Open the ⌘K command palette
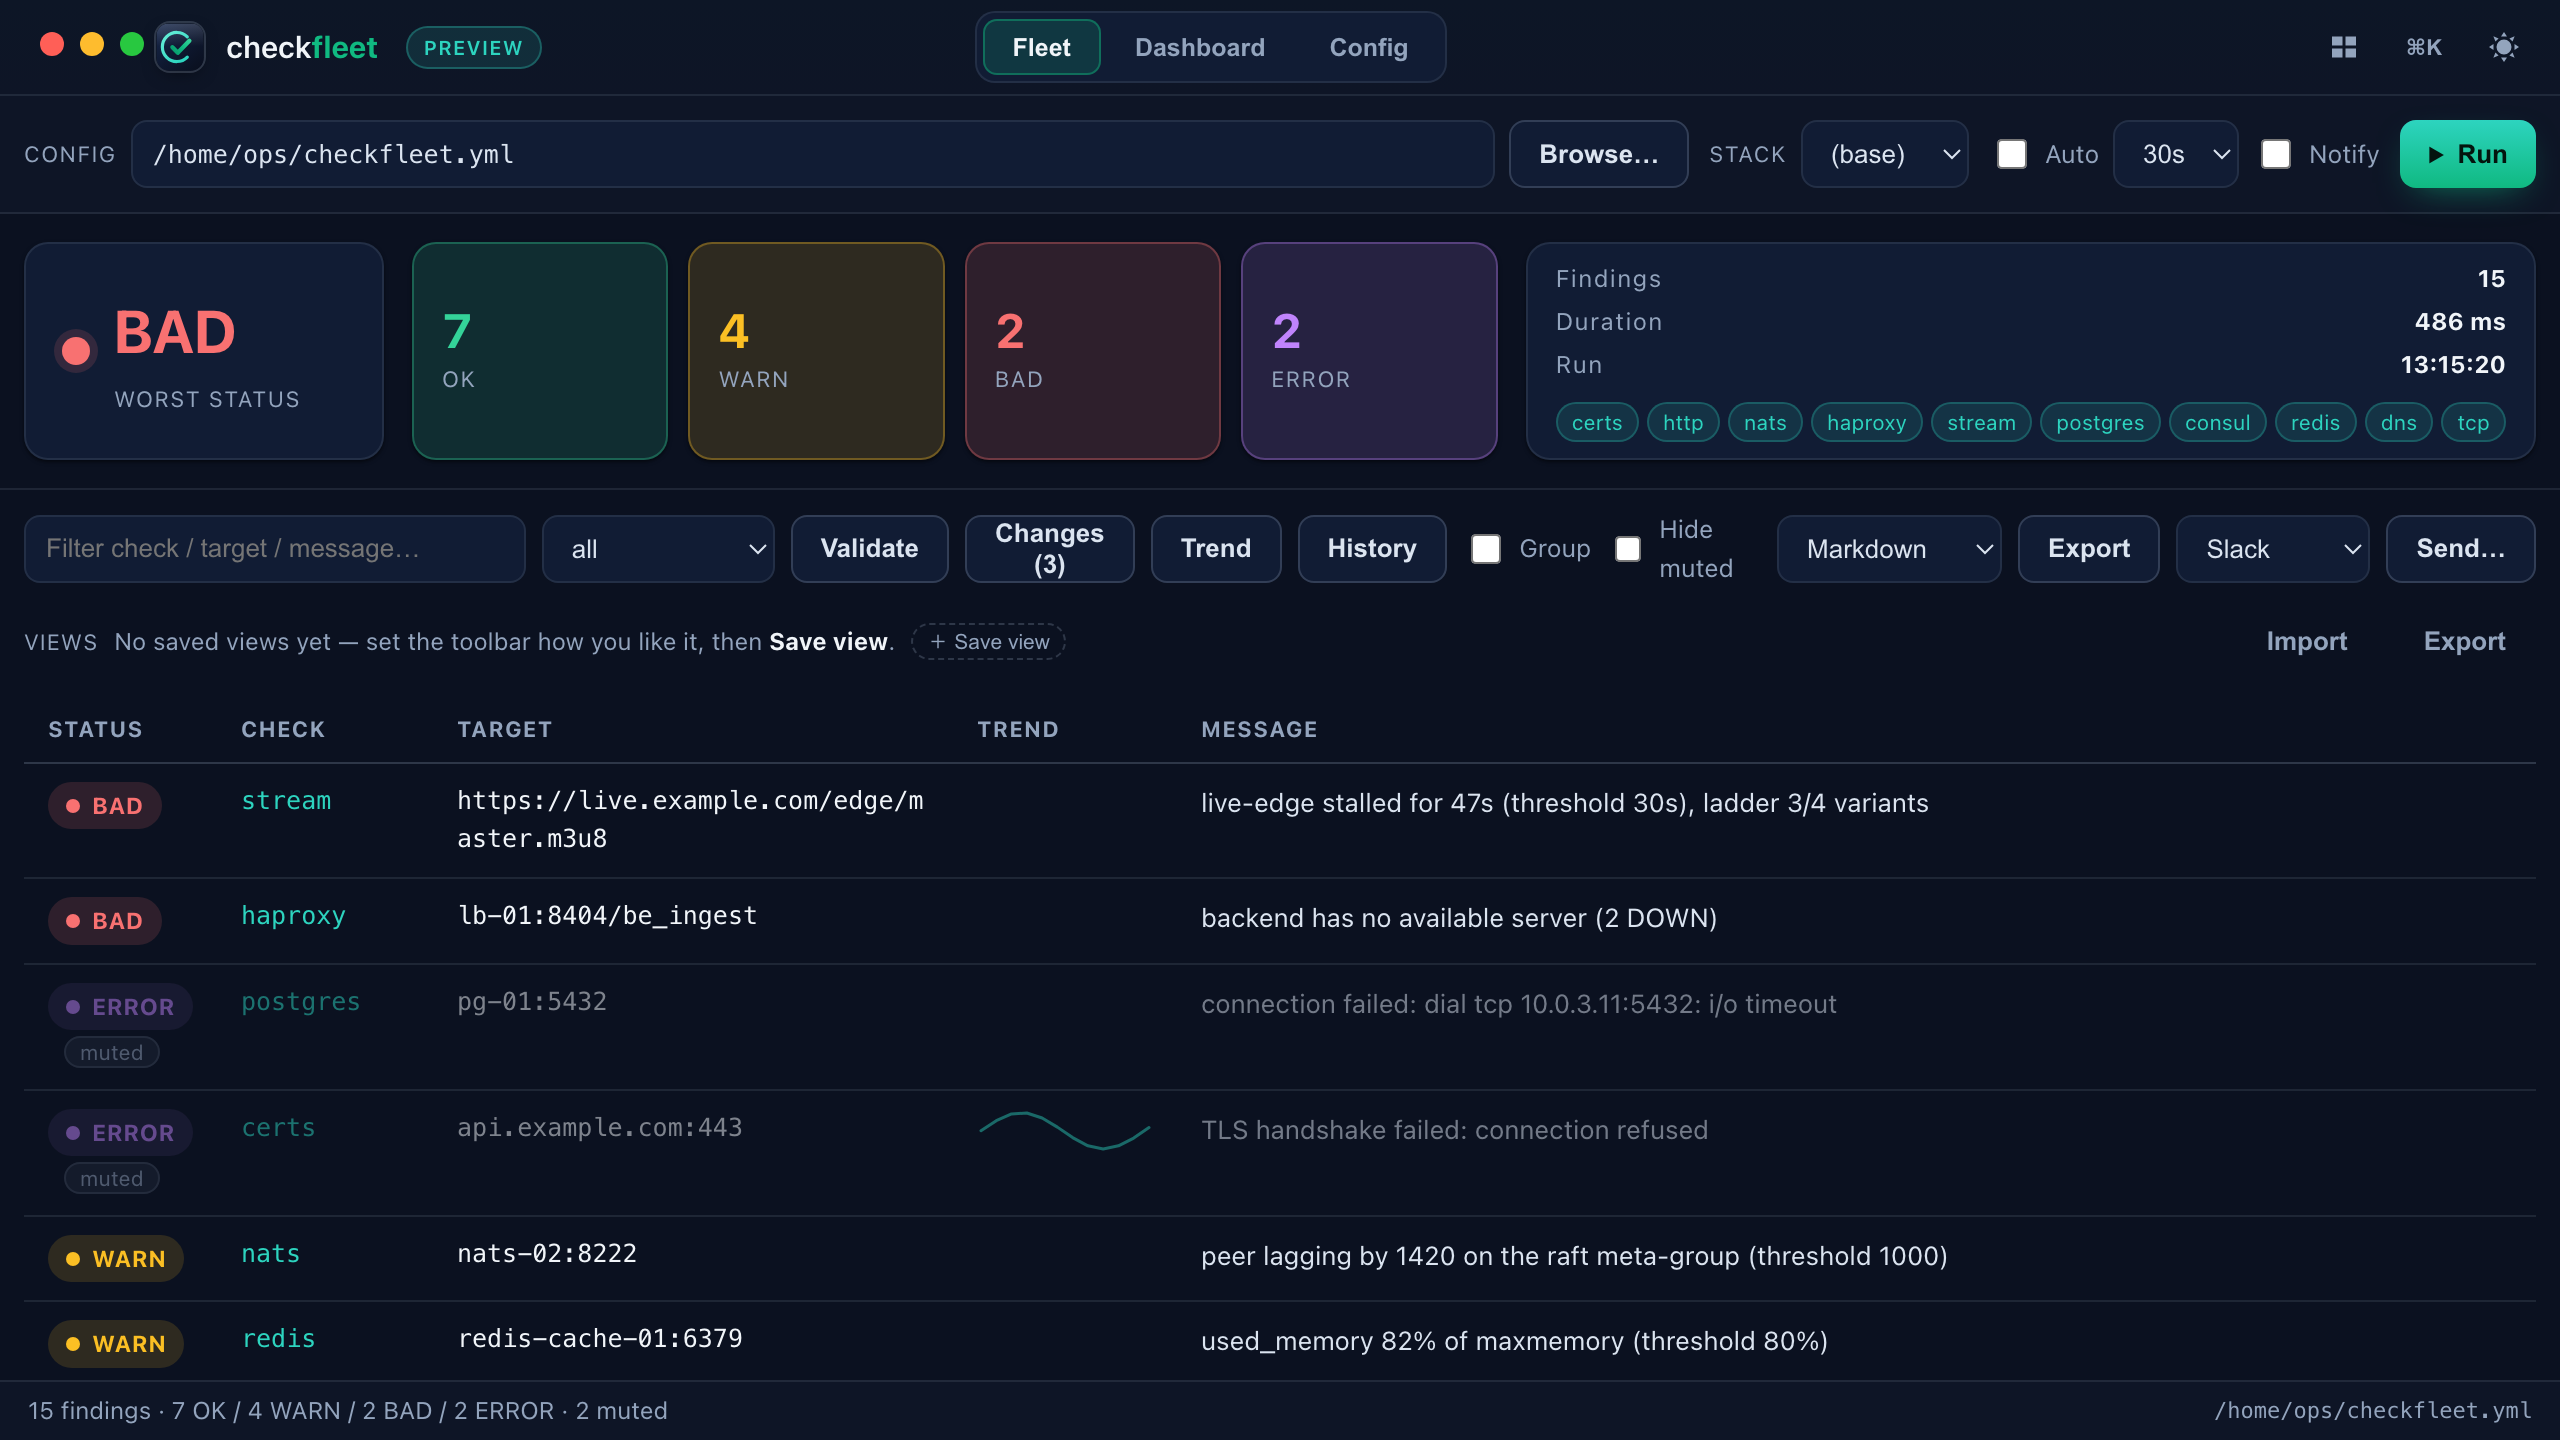The height and width of the screenshot is (1440, 2560). click(x=2424, y=47)
